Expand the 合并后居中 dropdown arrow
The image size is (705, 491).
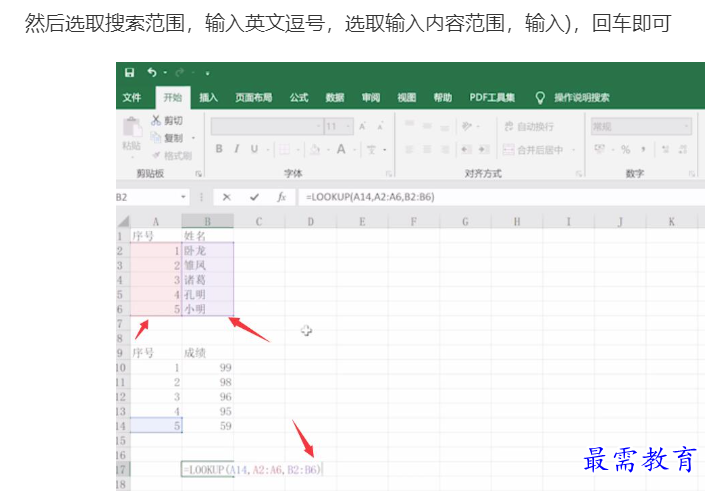click(x=574, y=150)
